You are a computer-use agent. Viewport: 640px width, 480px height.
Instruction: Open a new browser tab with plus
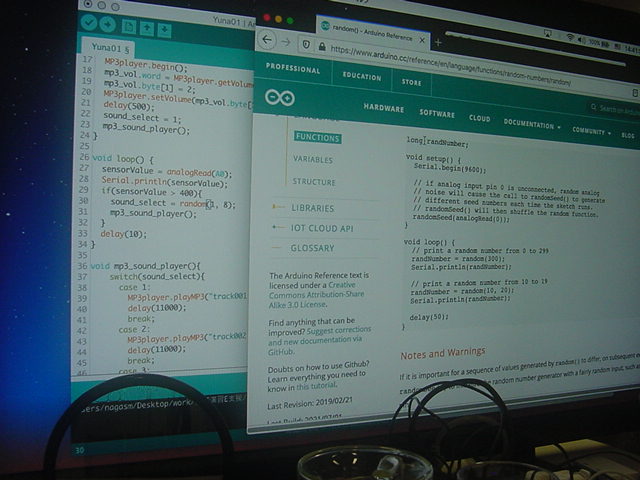(x=438, y=42)
